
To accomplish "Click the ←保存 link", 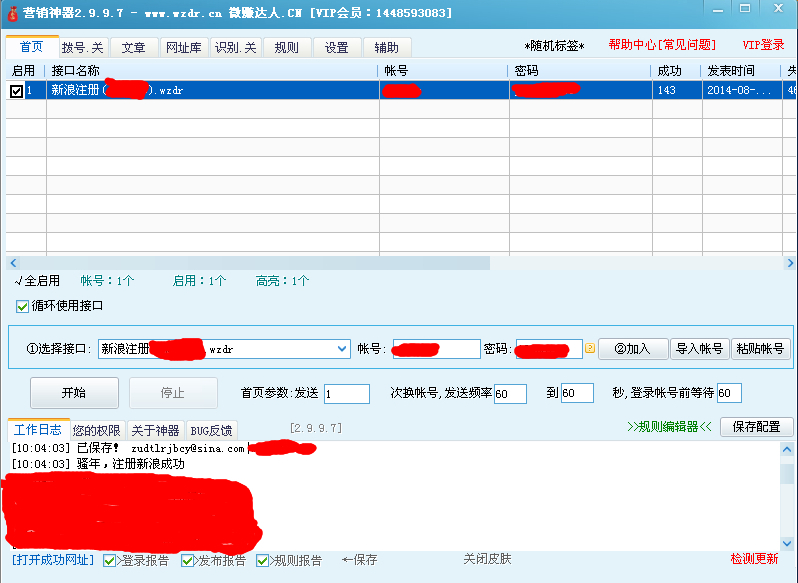I will [360, 560].
